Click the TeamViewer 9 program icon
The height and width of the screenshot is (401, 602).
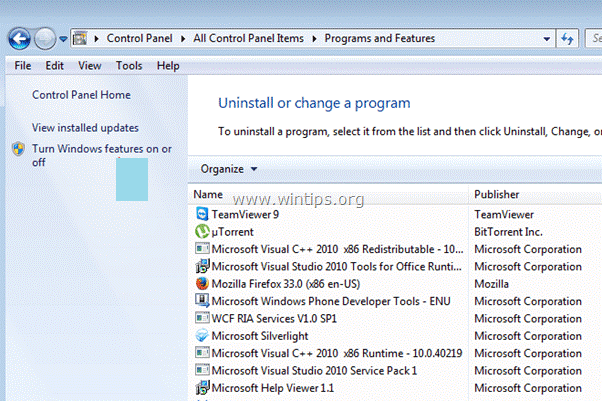pyautogui.click(x=203, y=214)
